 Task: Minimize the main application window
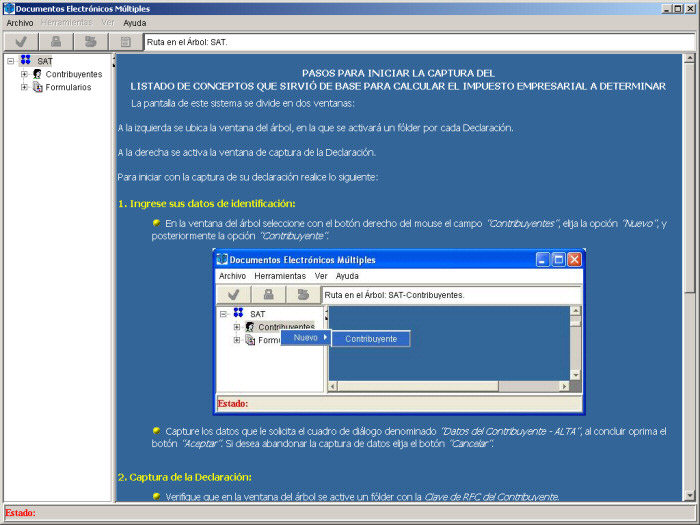pos(668,8)
